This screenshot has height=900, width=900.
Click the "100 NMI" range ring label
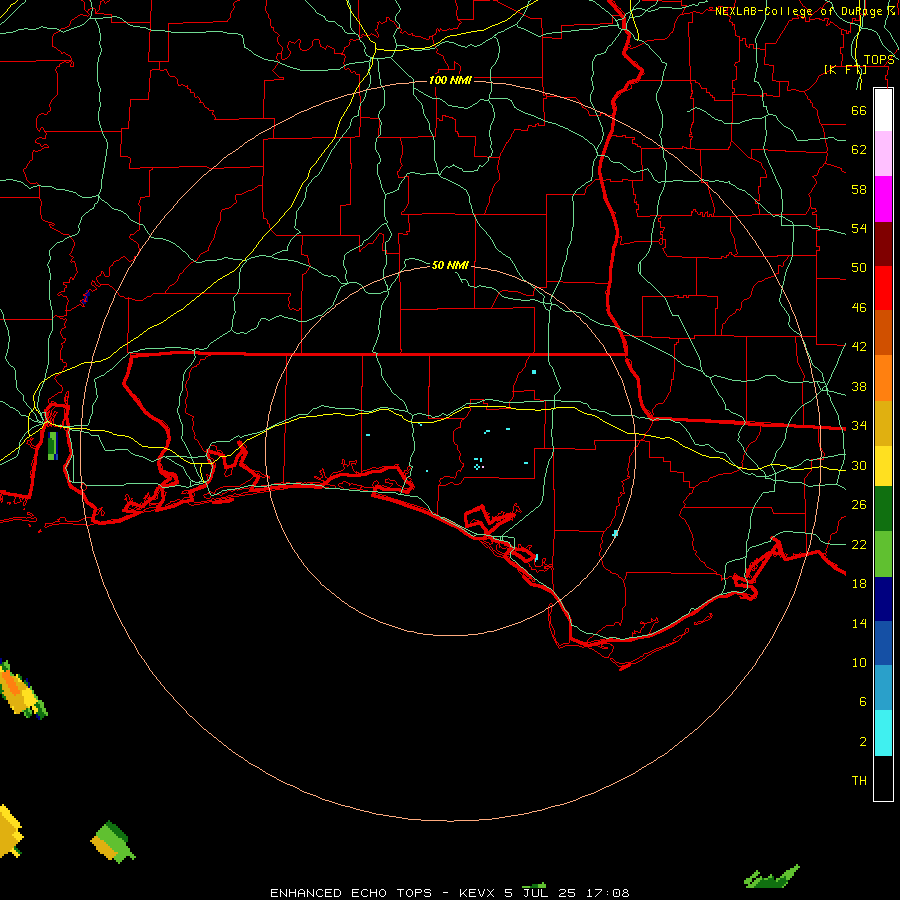(x=450, y=80)
